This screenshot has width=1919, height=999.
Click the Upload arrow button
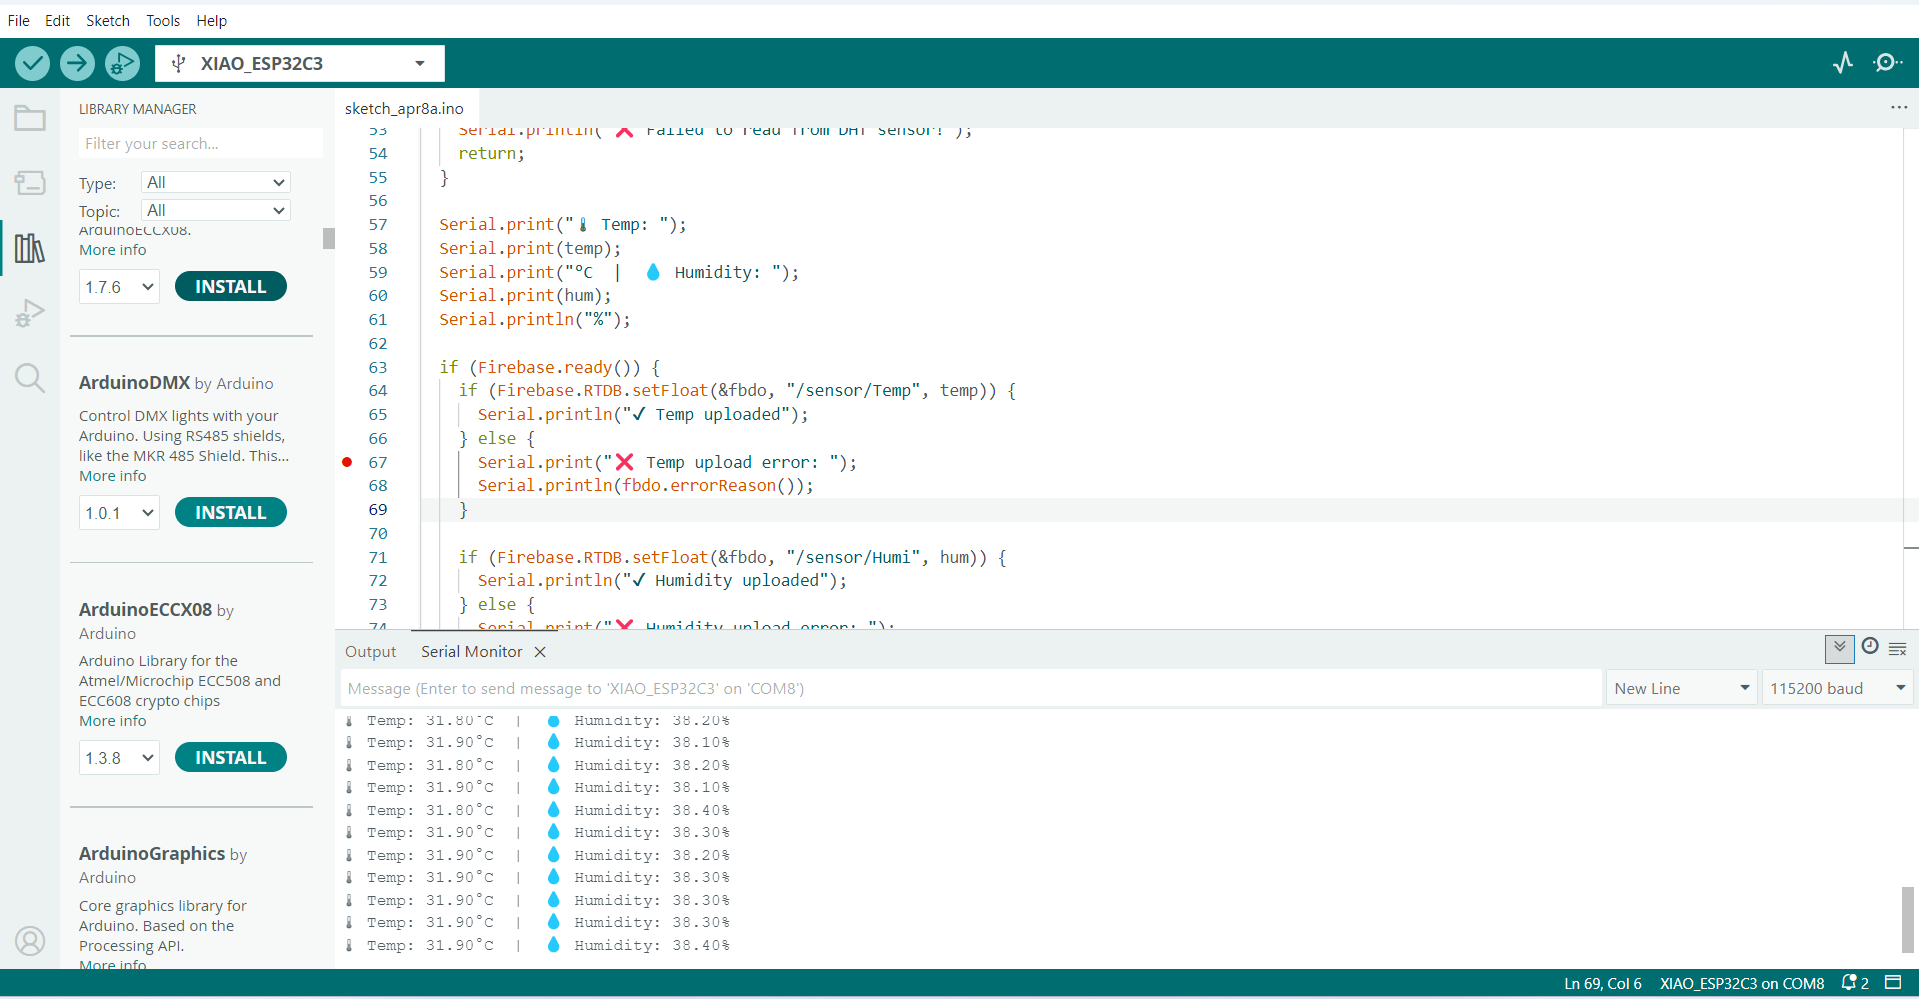pos(77,63)
